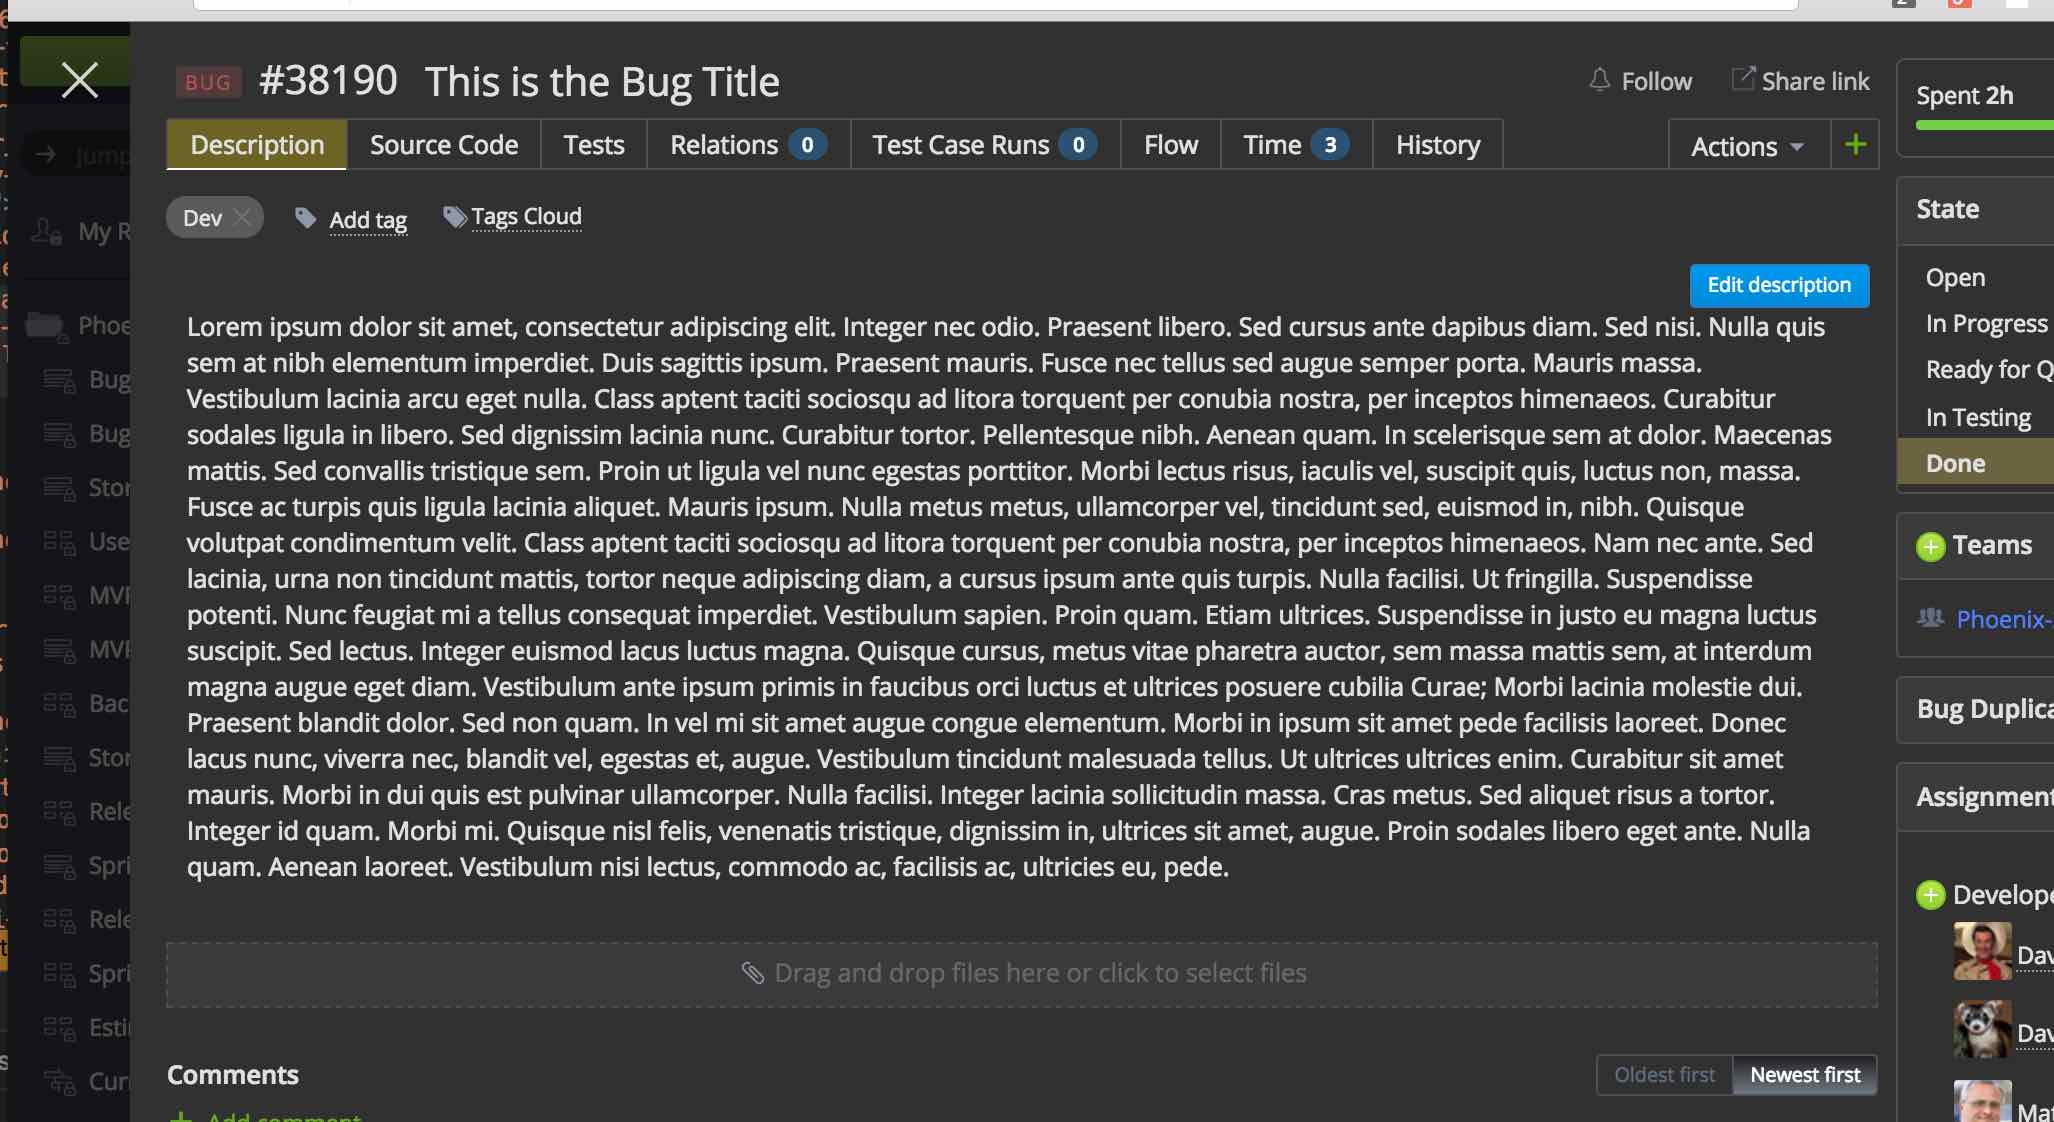Click the Jump arrow icon in sidebar

click(44, 154)
